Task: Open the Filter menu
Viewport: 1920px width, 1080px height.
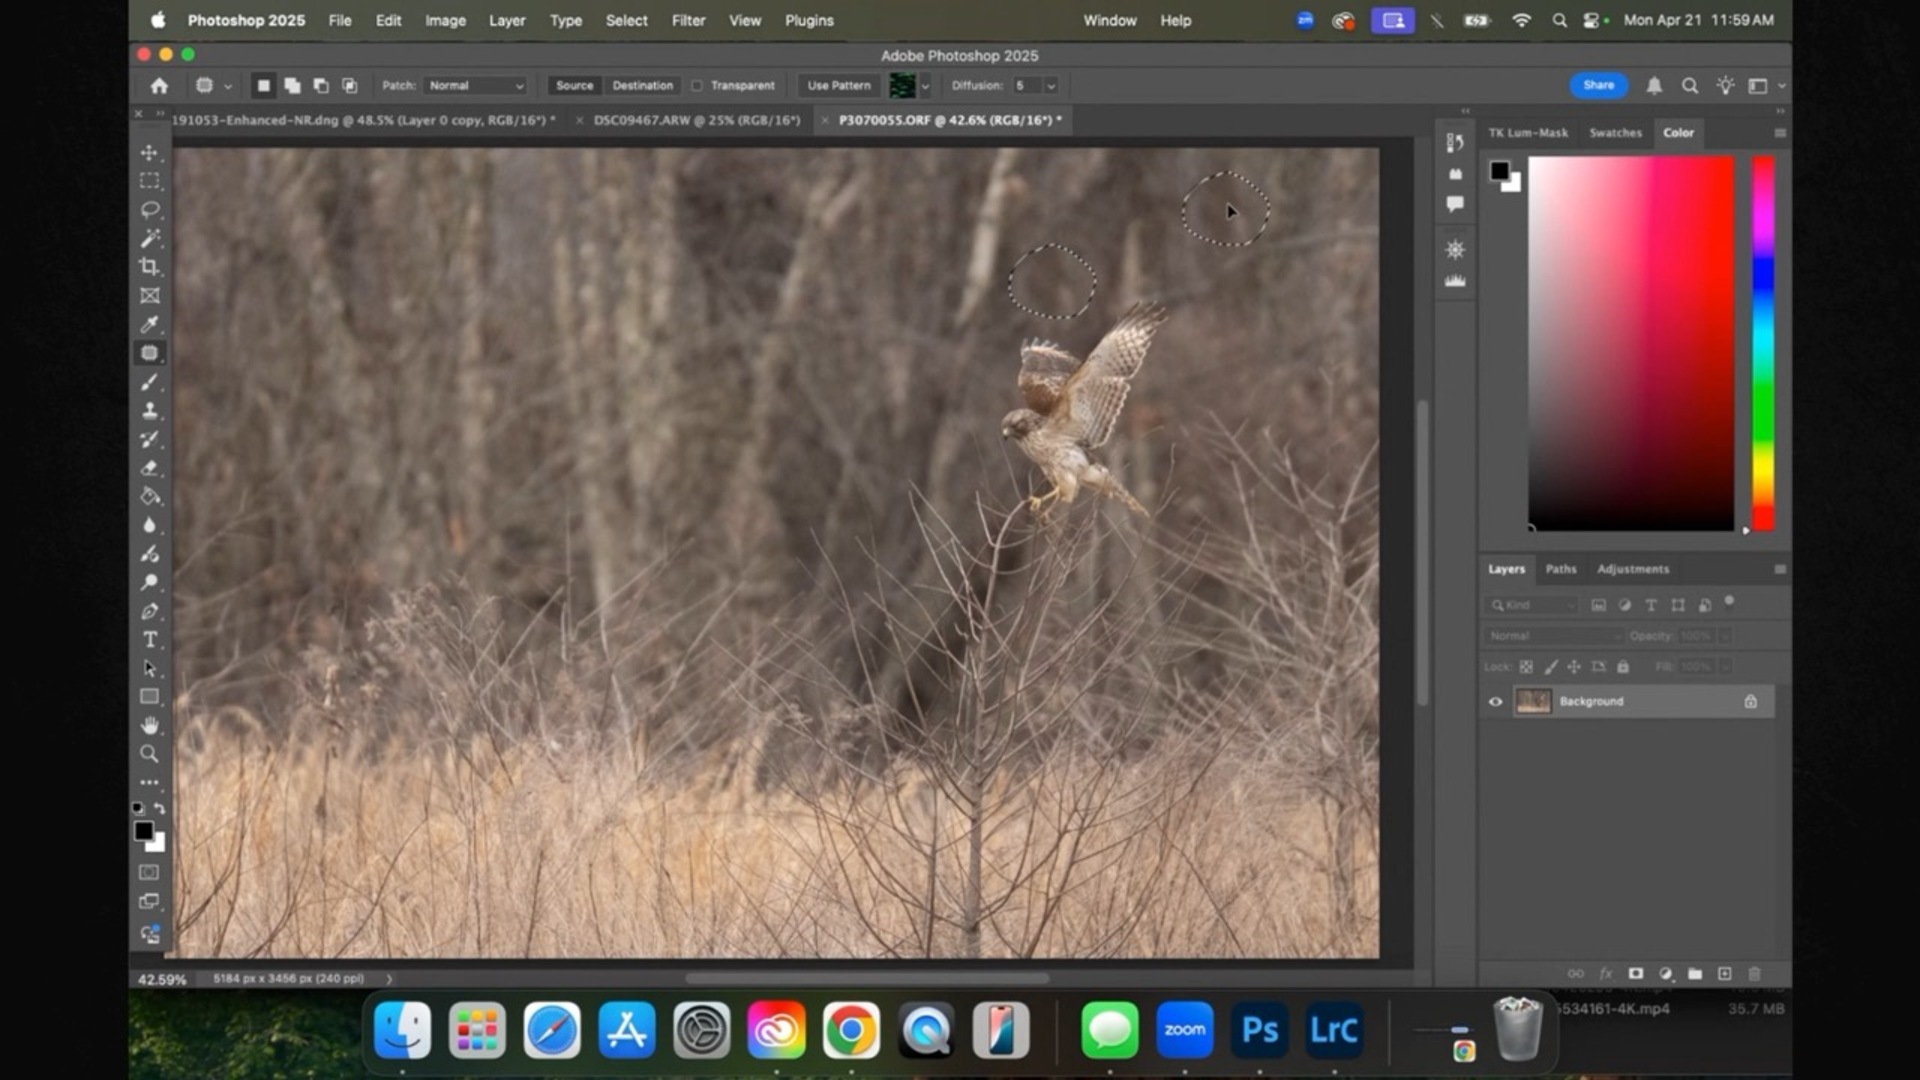Action: (688, 20)
